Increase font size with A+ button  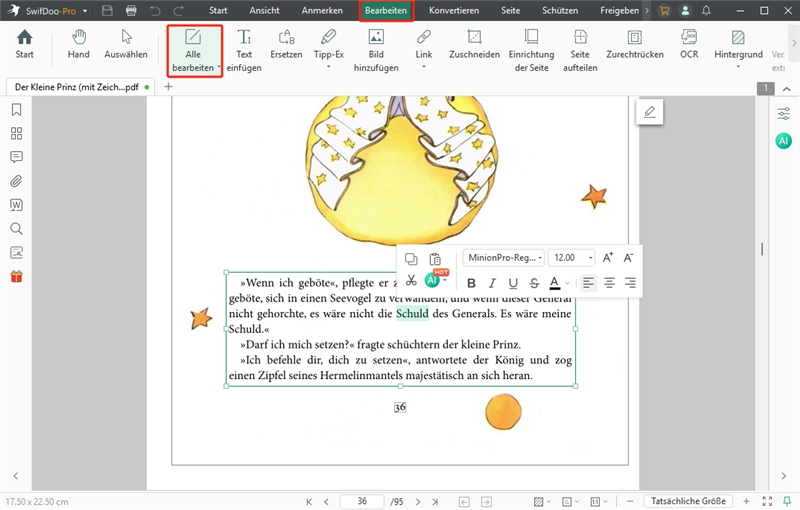[607, 258]
